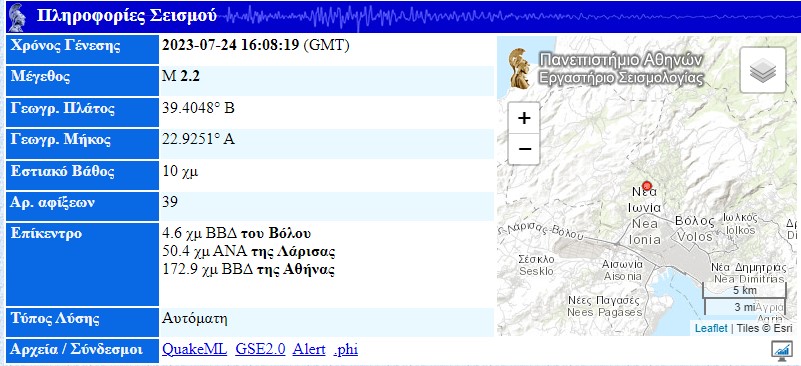
Task: Click the Sesklo place label on map
Action: pos(536,265)
